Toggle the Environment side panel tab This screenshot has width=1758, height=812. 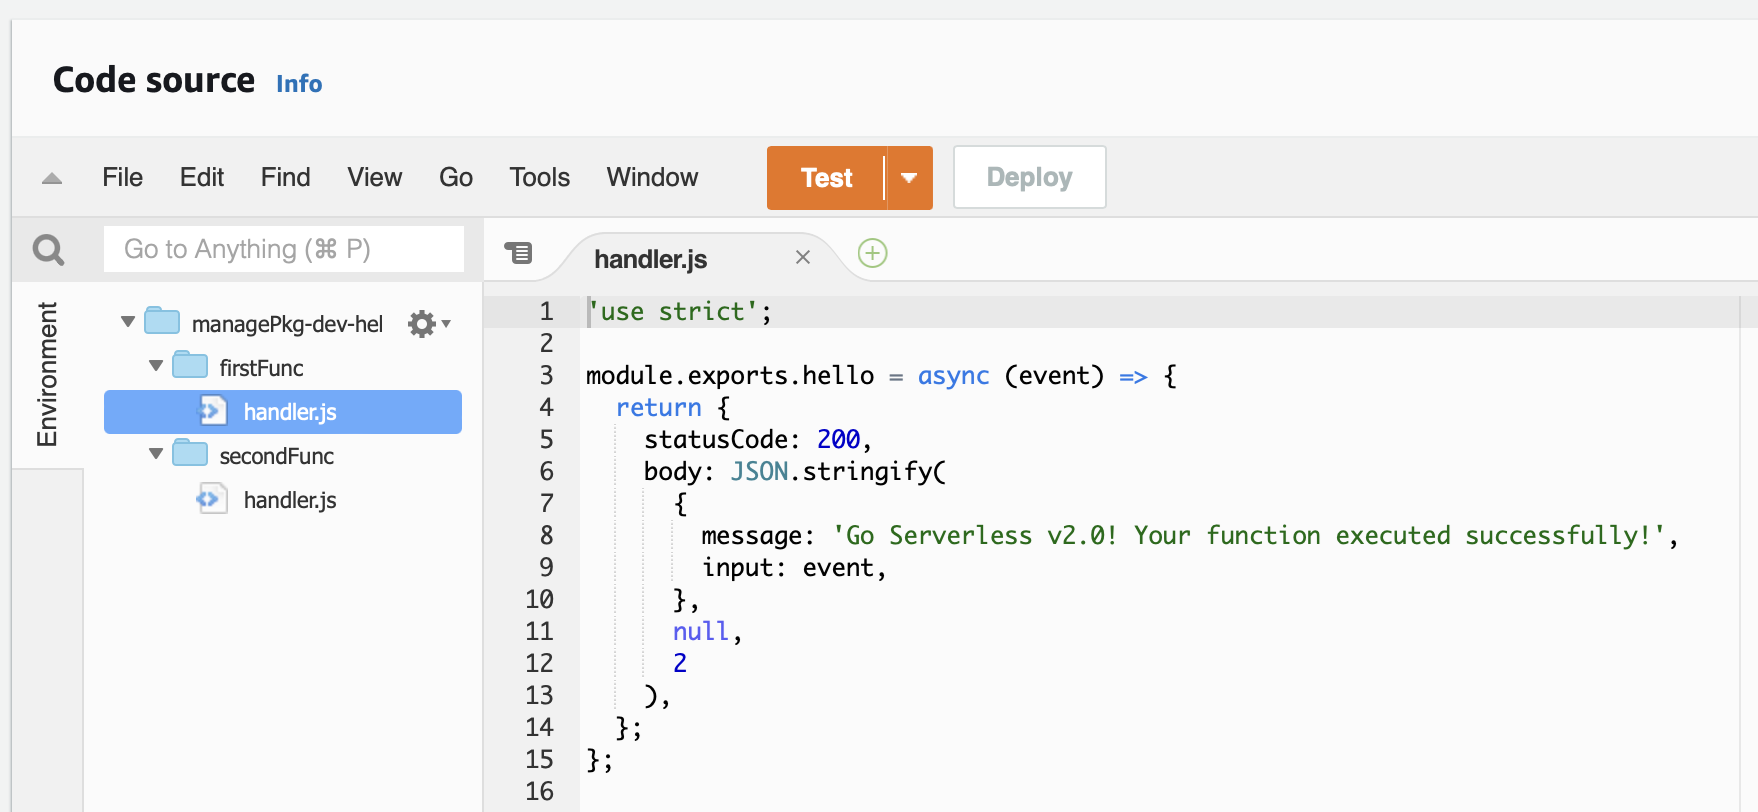(47, 374)
